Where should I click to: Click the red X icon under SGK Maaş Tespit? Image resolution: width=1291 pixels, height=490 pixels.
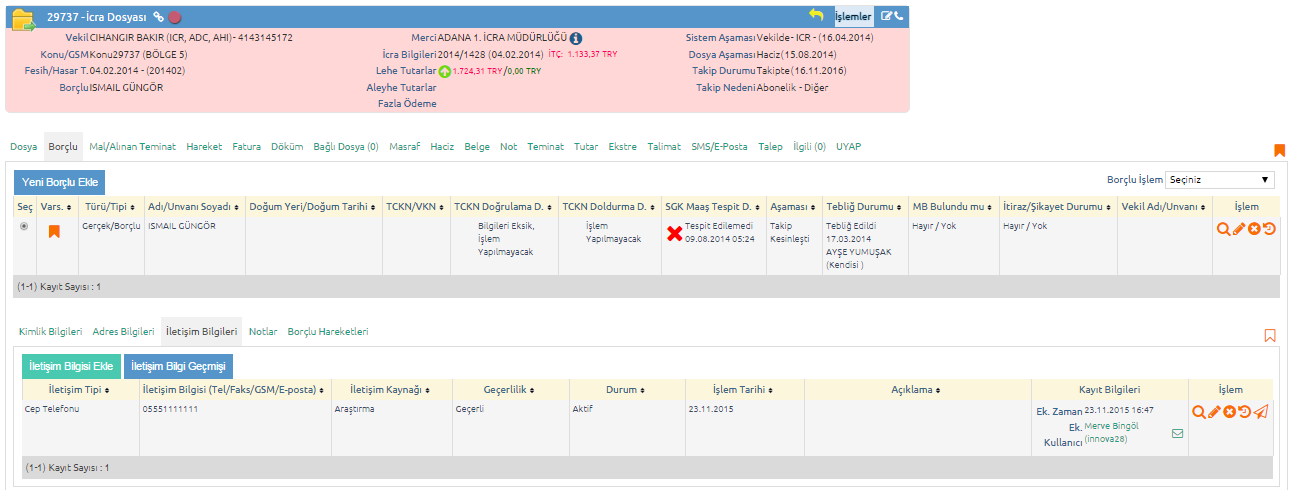coord(675,233)
